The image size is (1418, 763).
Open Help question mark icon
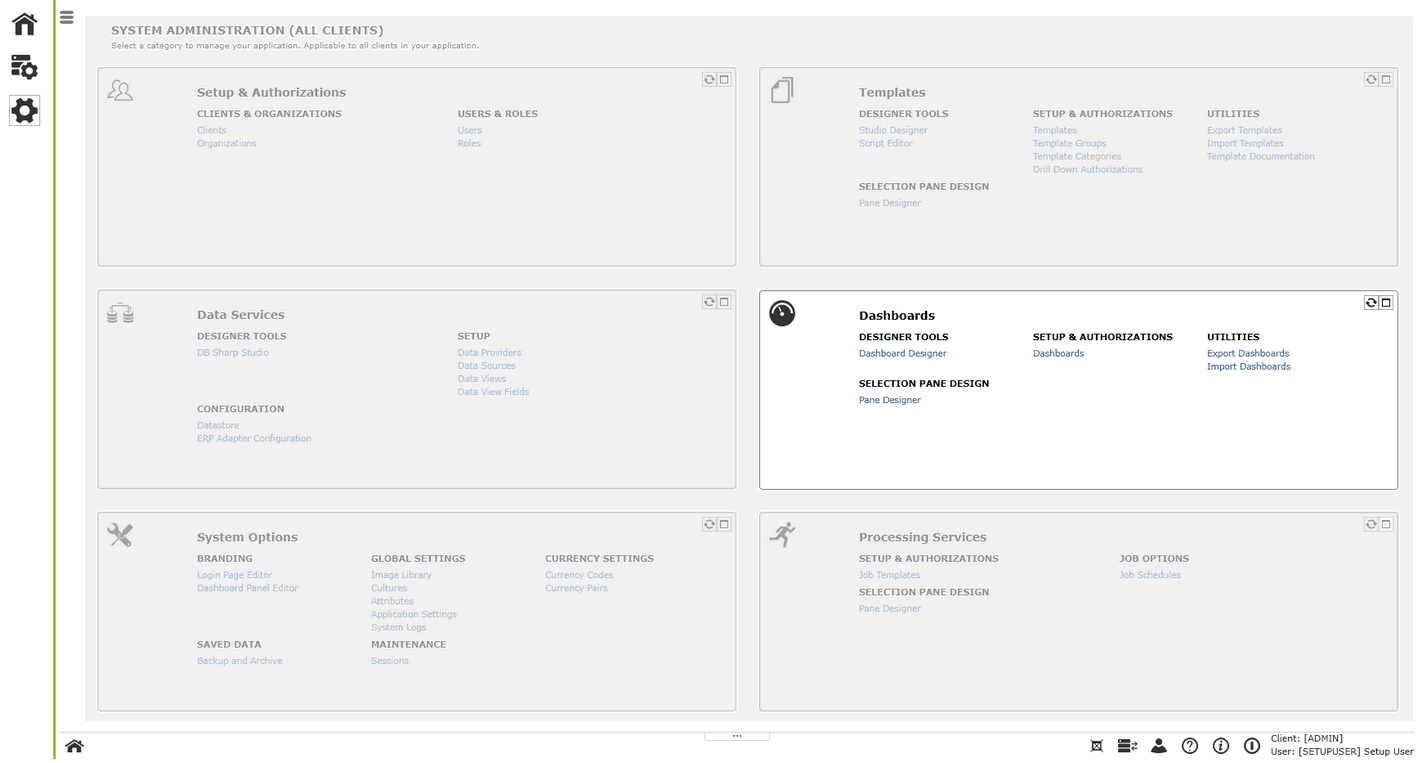point(1190,746)
